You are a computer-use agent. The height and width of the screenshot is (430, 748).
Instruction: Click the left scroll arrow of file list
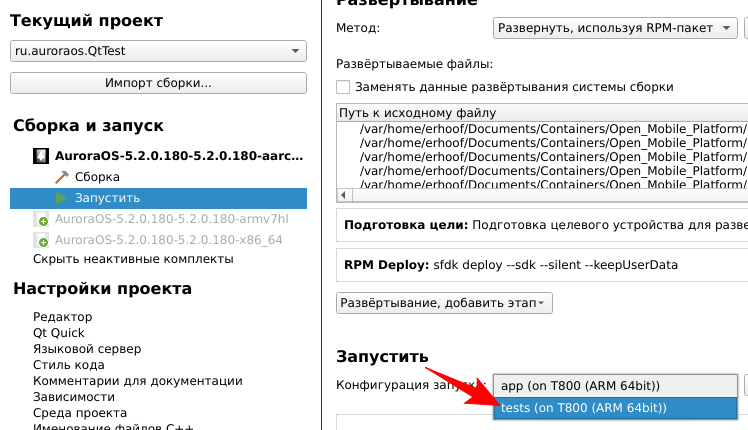pyautogui.click(x=344, y=195)
